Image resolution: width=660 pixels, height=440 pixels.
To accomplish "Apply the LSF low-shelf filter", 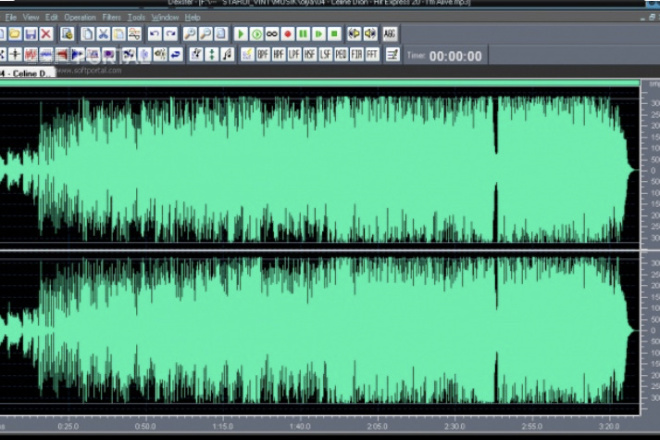I will tap(325, 54).
